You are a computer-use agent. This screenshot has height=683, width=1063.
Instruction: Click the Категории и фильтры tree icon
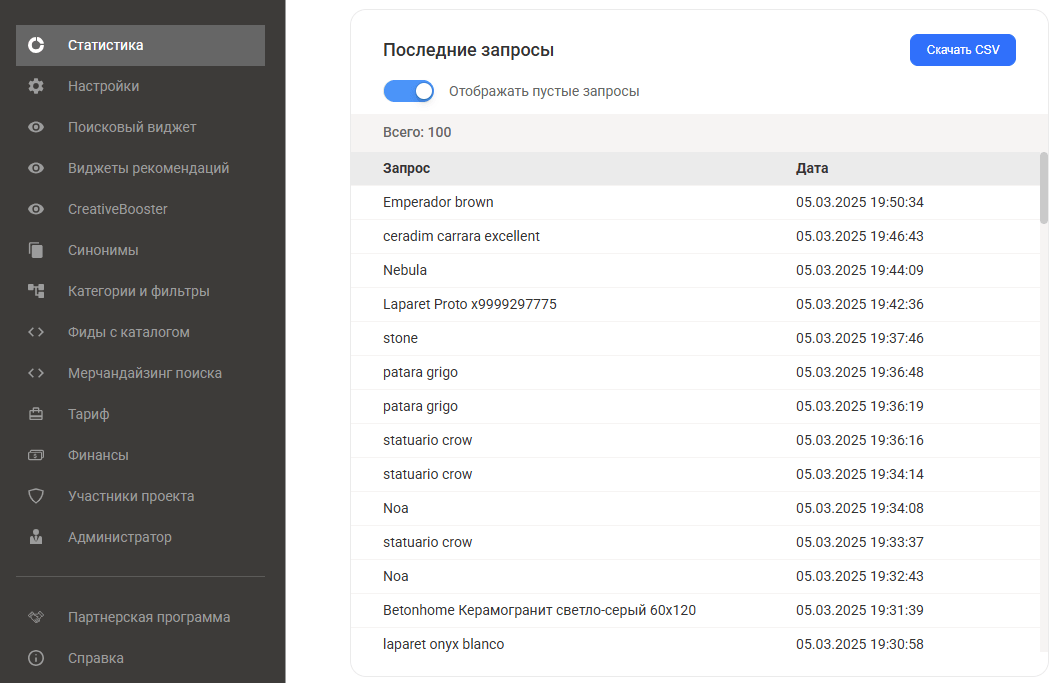[36, 291]
